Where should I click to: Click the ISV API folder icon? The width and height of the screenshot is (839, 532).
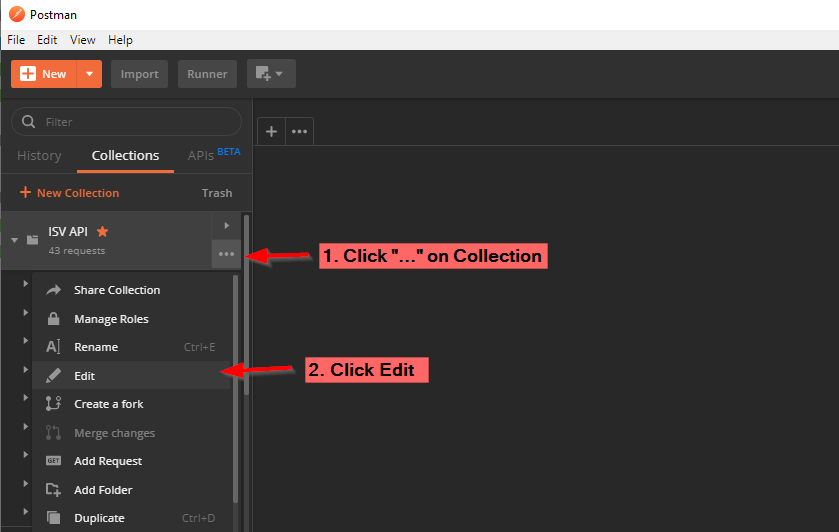click(33, 240)
